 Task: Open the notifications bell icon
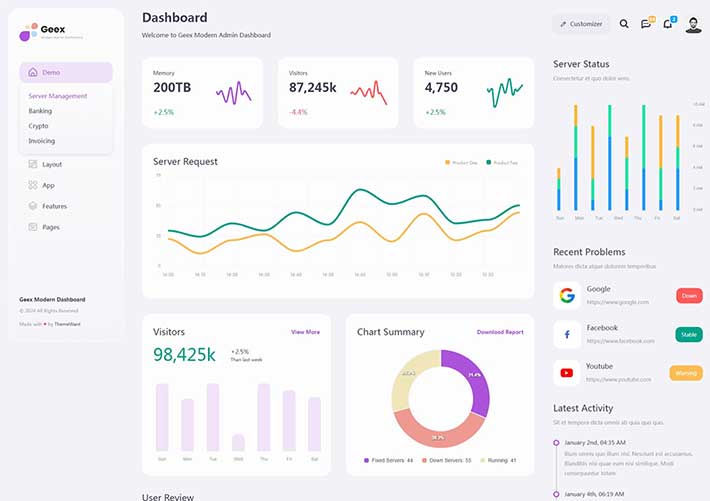tap(668, 24)
